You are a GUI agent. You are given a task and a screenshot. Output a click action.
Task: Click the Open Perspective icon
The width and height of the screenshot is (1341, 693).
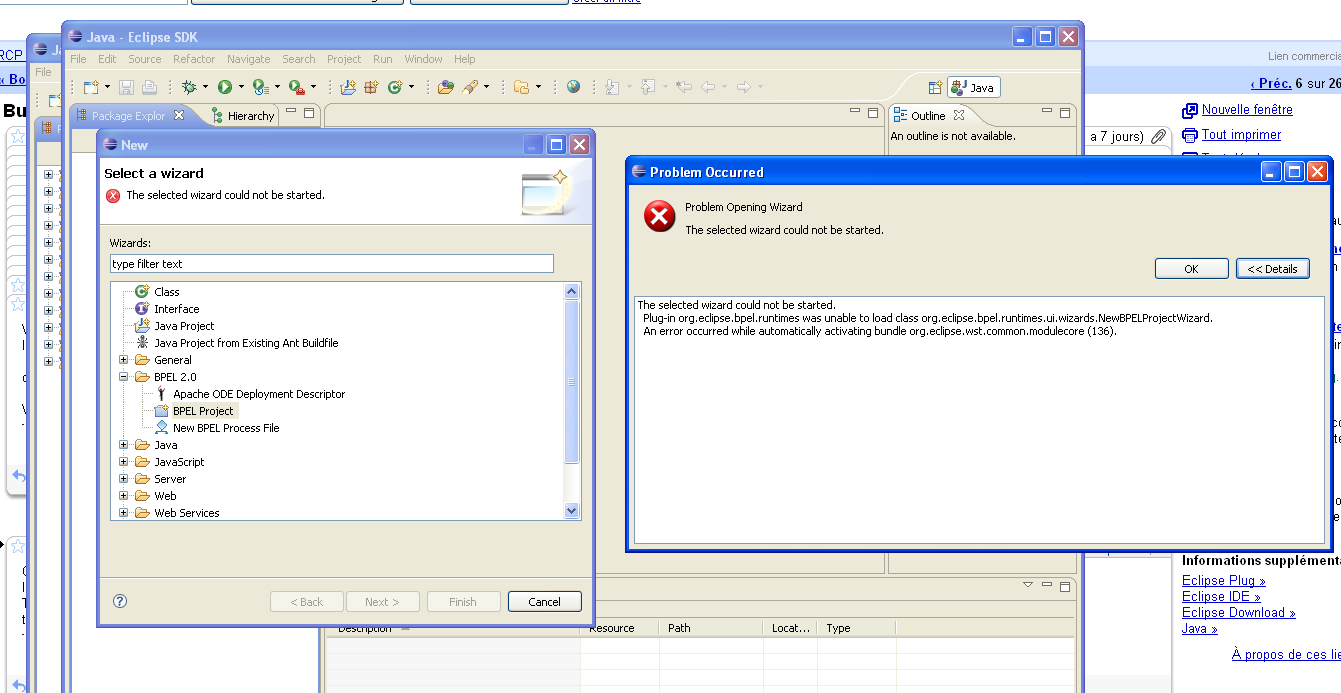(x=935, y=88)
